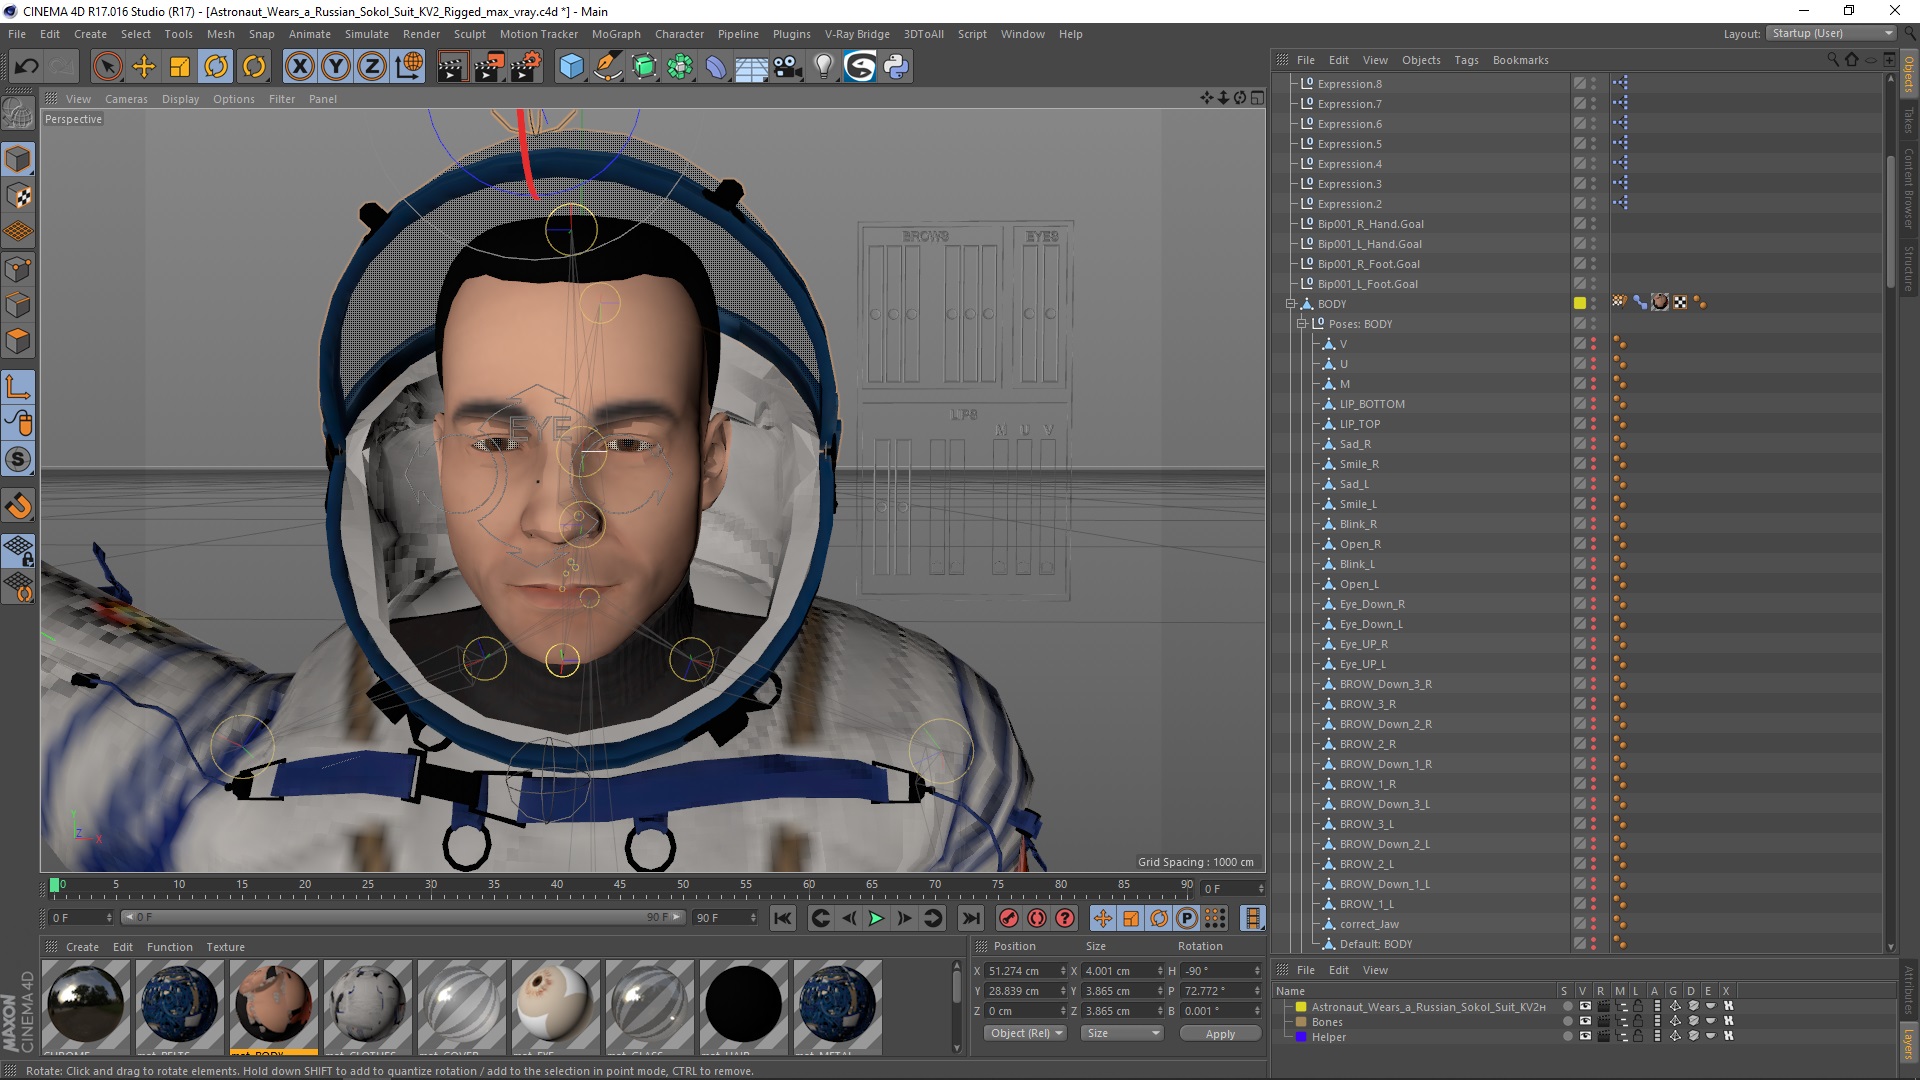Select the Rotate tool
Viewport: 1920px width, 1080px height.
[216, 67]
